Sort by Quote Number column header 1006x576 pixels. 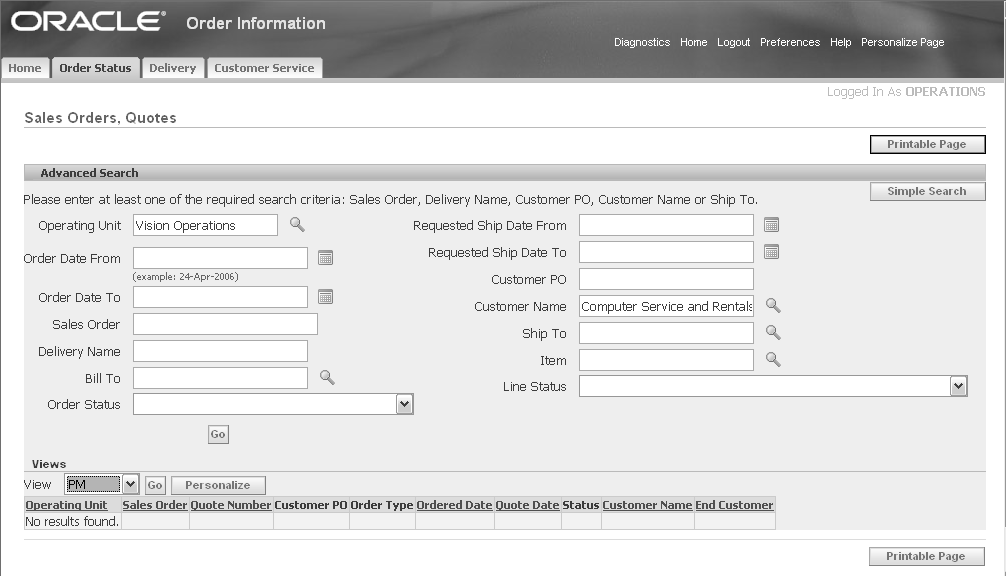[231, 505]
